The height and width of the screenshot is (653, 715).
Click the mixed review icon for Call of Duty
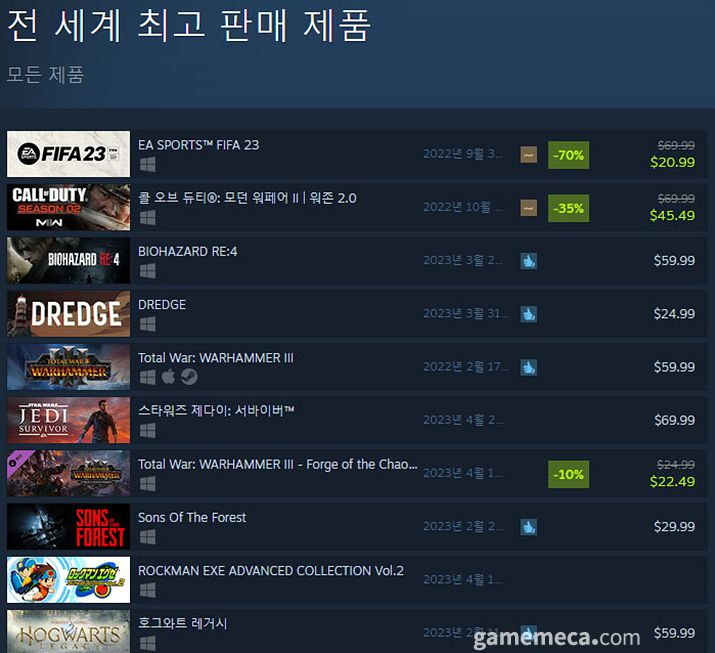[x=528, y=208]
